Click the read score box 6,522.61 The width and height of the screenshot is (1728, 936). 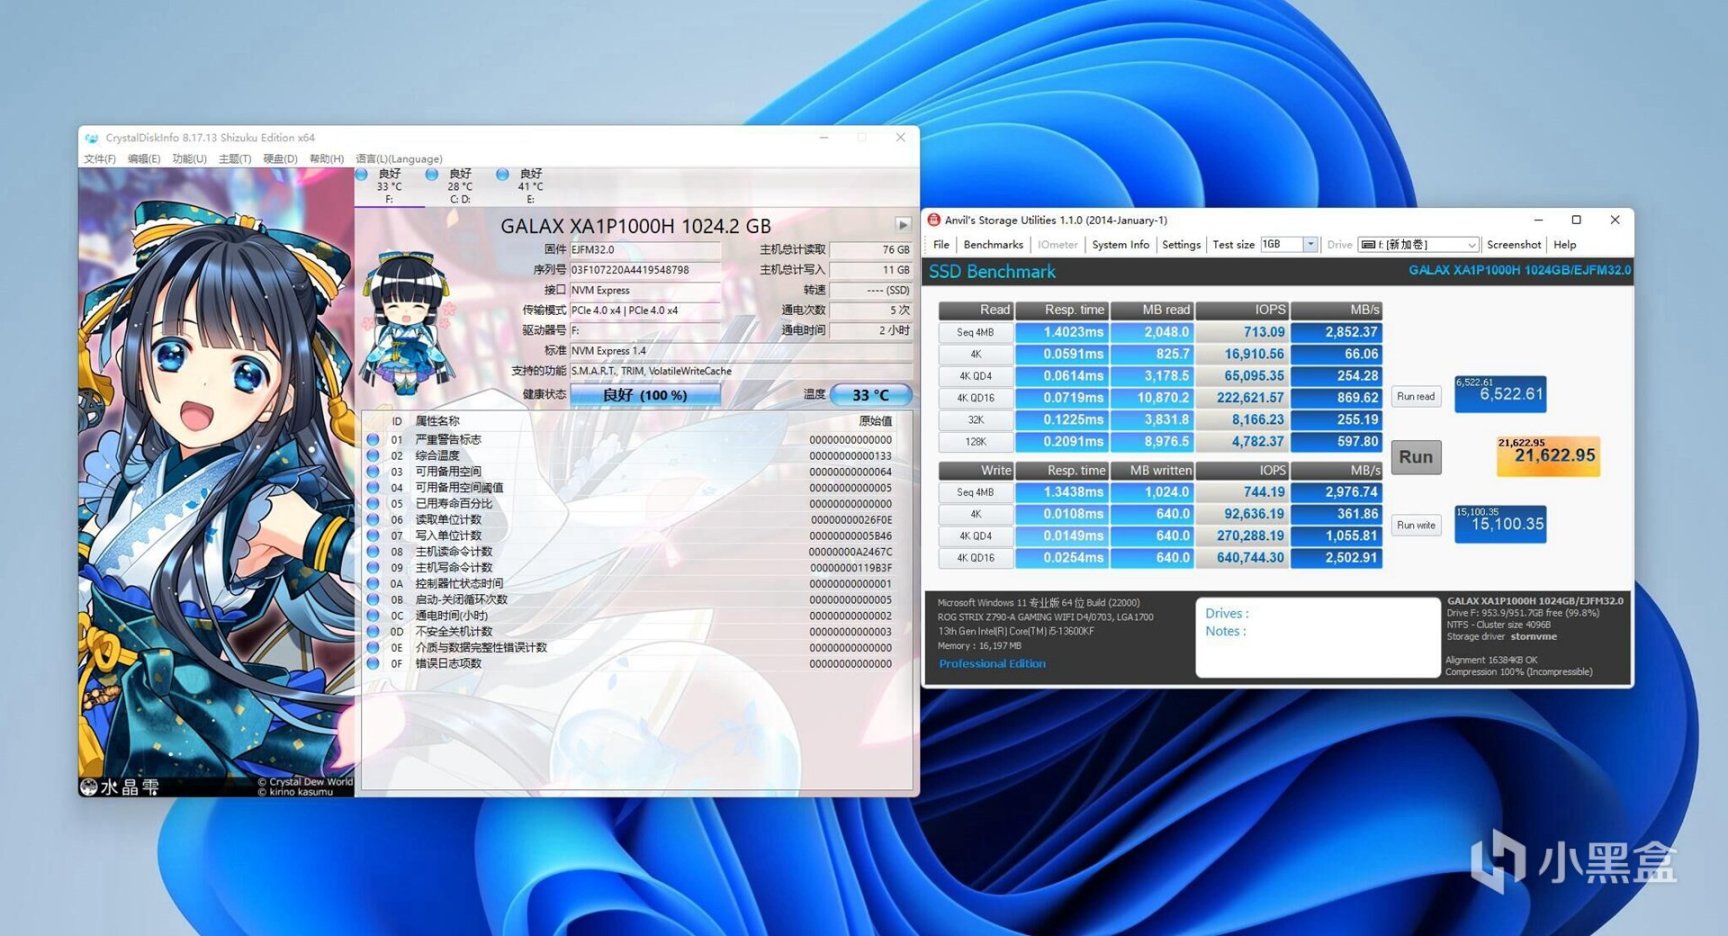pyautogui.click(x=1500, y=393)
